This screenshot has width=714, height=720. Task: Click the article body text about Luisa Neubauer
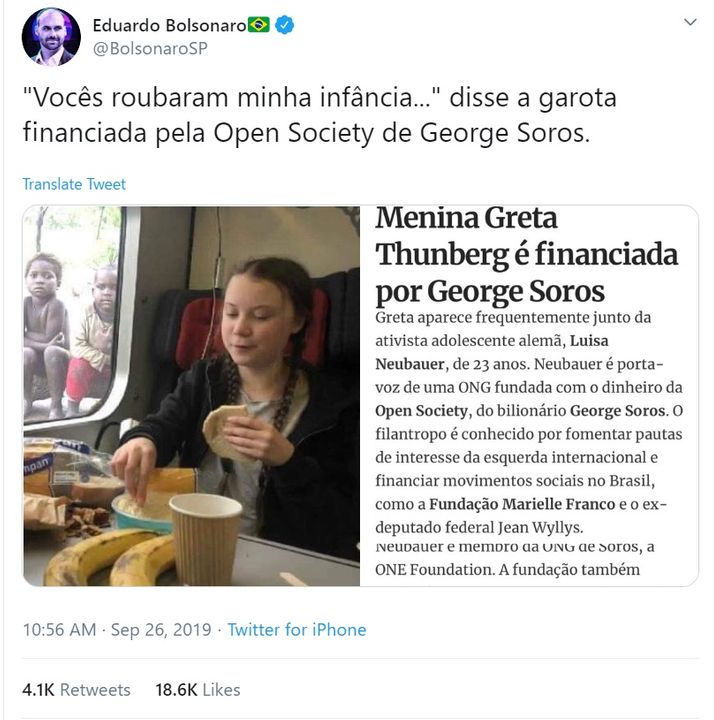(x=528, y=422)
